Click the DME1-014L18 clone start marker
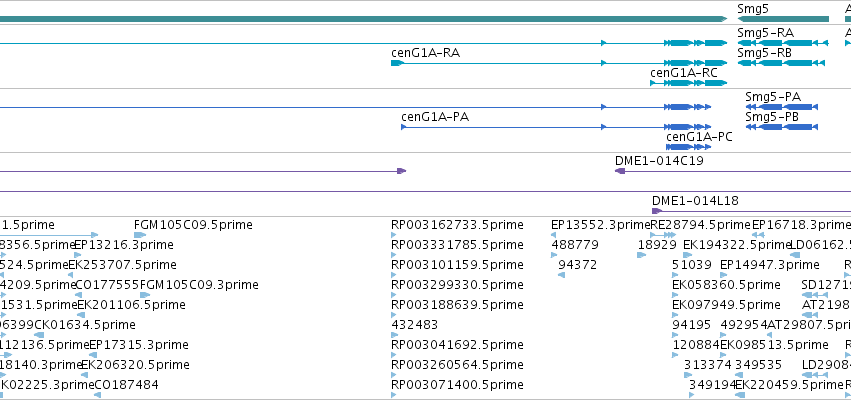The image size is (851, 400). [657, 211]
